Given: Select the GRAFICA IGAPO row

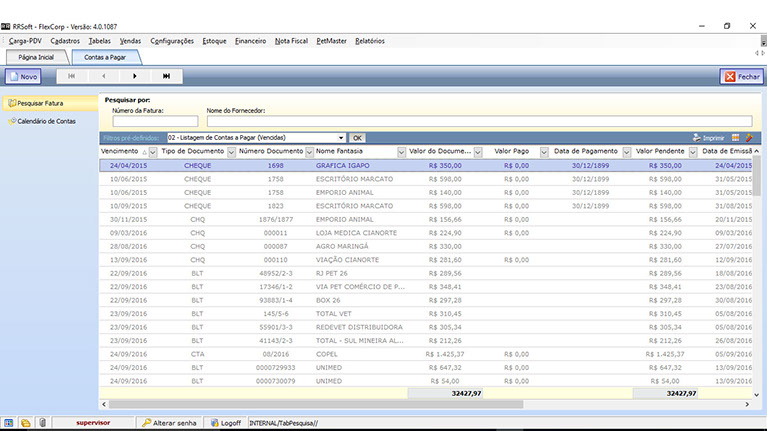Looking at the screenshot, I should point(427,165).
